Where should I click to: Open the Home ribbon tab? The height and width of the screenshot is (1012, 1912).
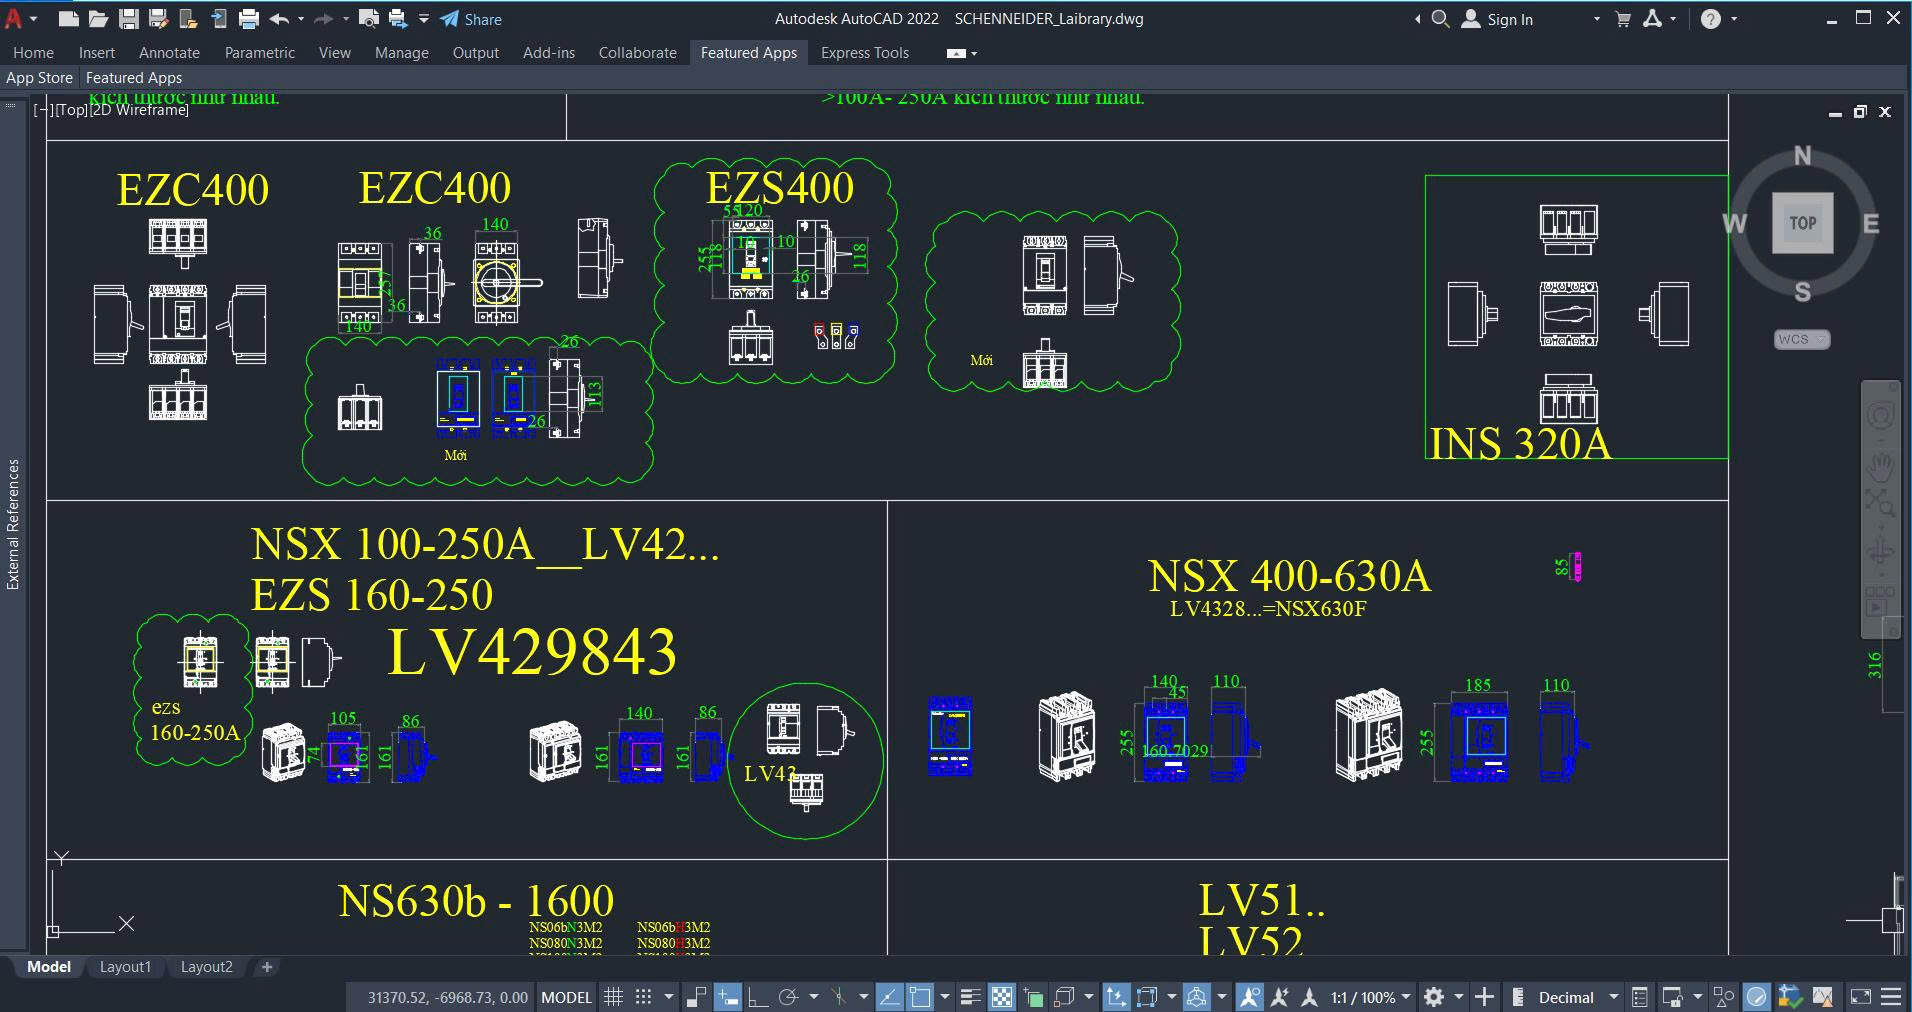coord(33,53)
